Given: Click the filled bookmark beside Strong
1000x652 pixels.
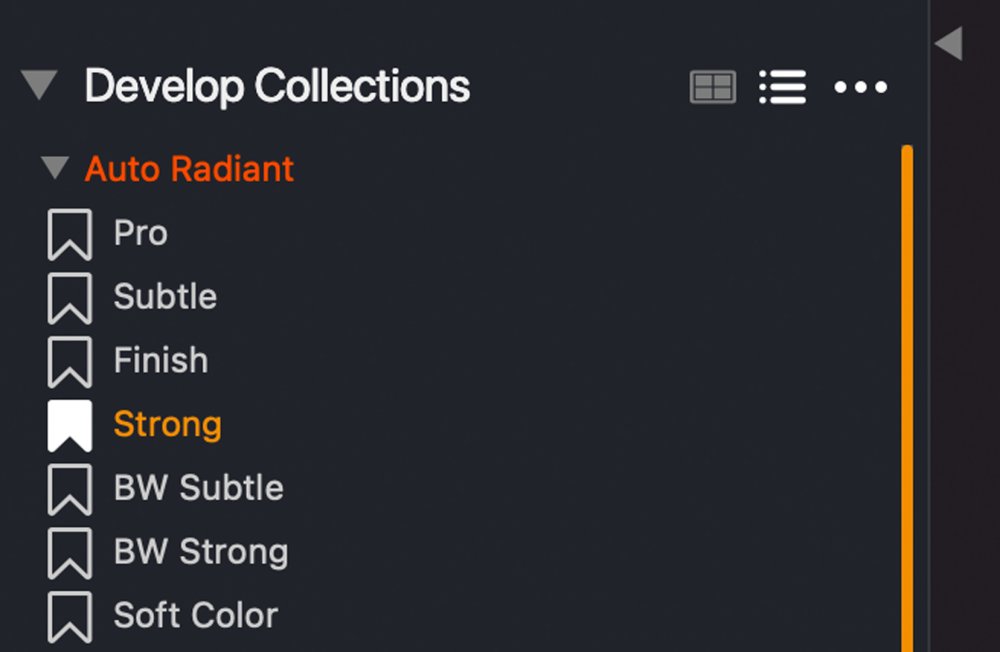Looking at the screenshot, I should pyautogui.click(x=70, y=425).
